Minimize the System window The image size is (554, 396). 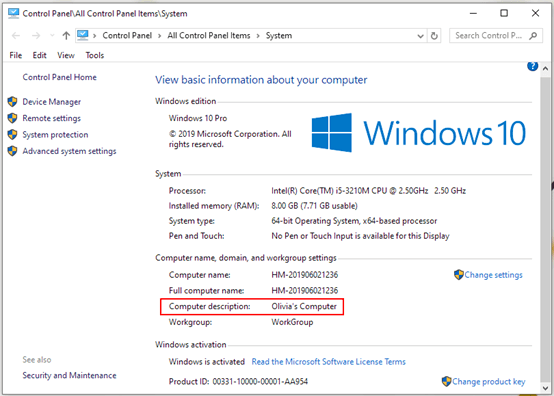[x=473, y=13]
